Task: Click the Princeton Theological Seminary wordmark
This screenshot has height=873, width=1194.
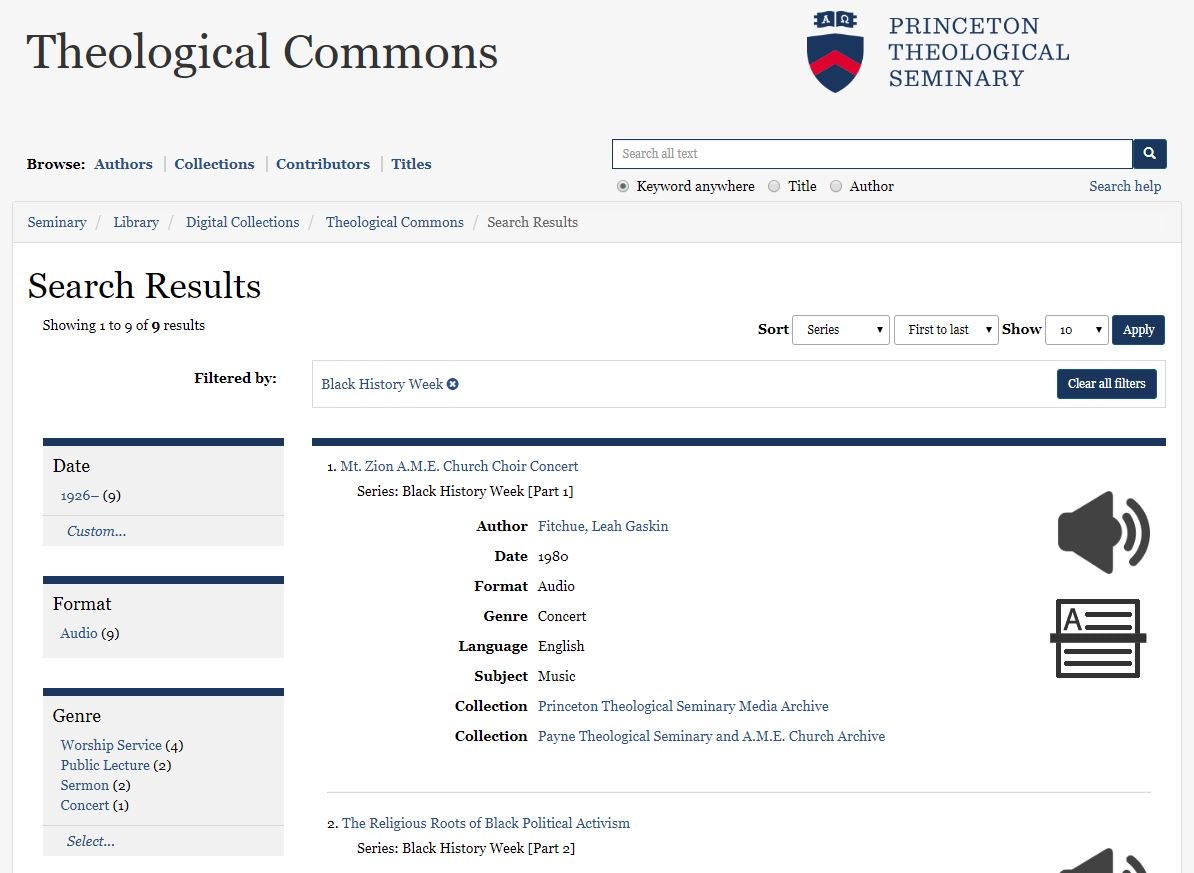Action: click(x=979, y=52)
